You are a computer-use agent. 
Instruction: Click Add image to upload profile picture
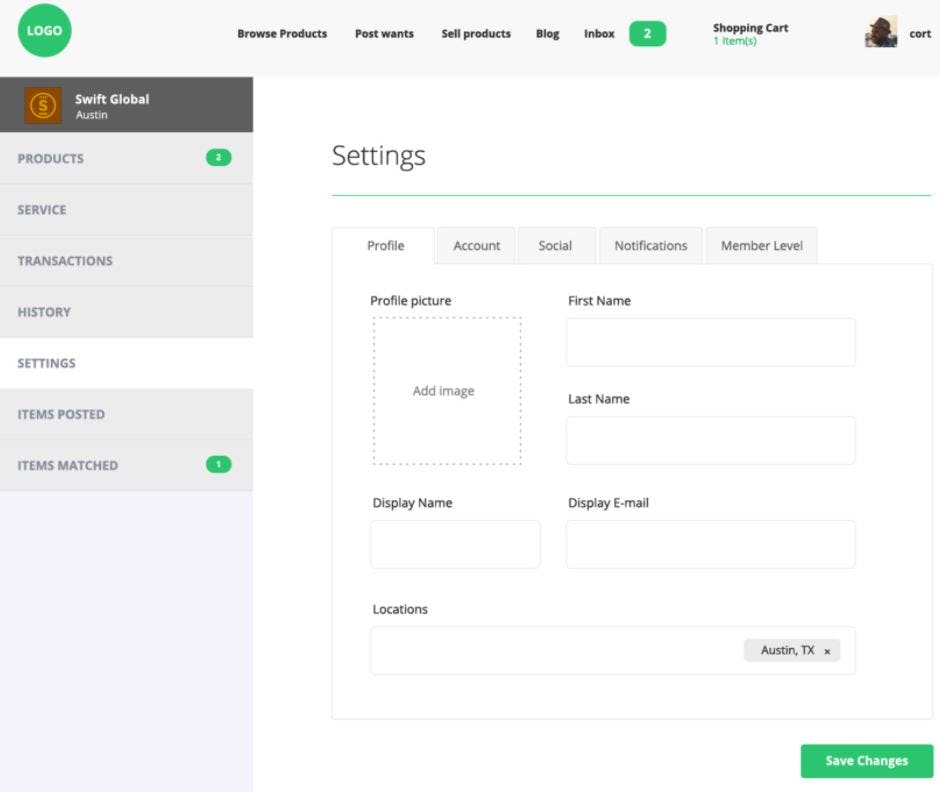coord(444,390)
